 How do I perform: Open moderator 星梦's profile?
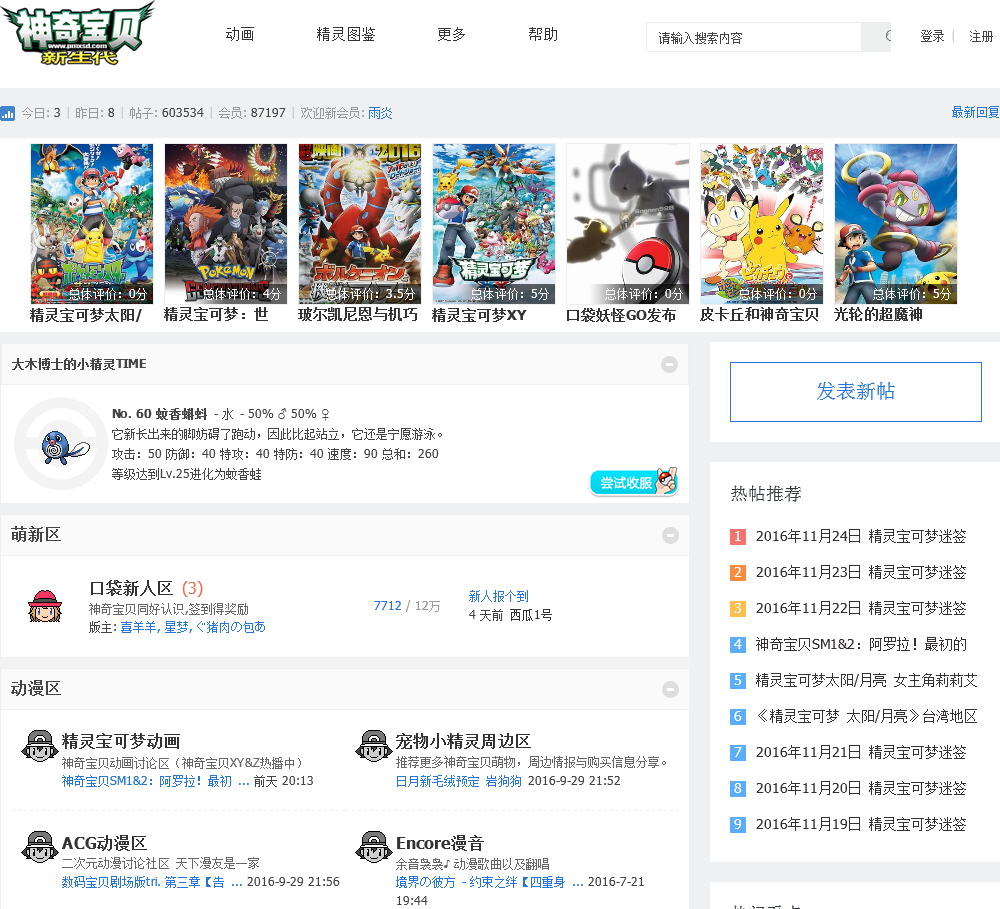coord(177,627)
